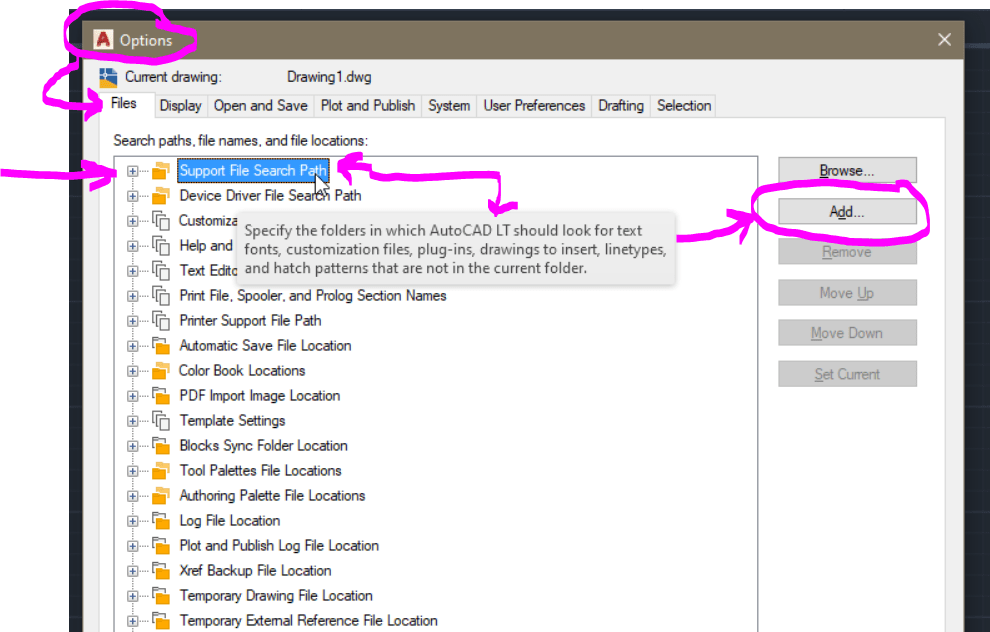The width and height of the screenshot is (990, 632).
Task: Expand the Template Settings tree node
Action: pyautogui.click(x=133, y=420)
